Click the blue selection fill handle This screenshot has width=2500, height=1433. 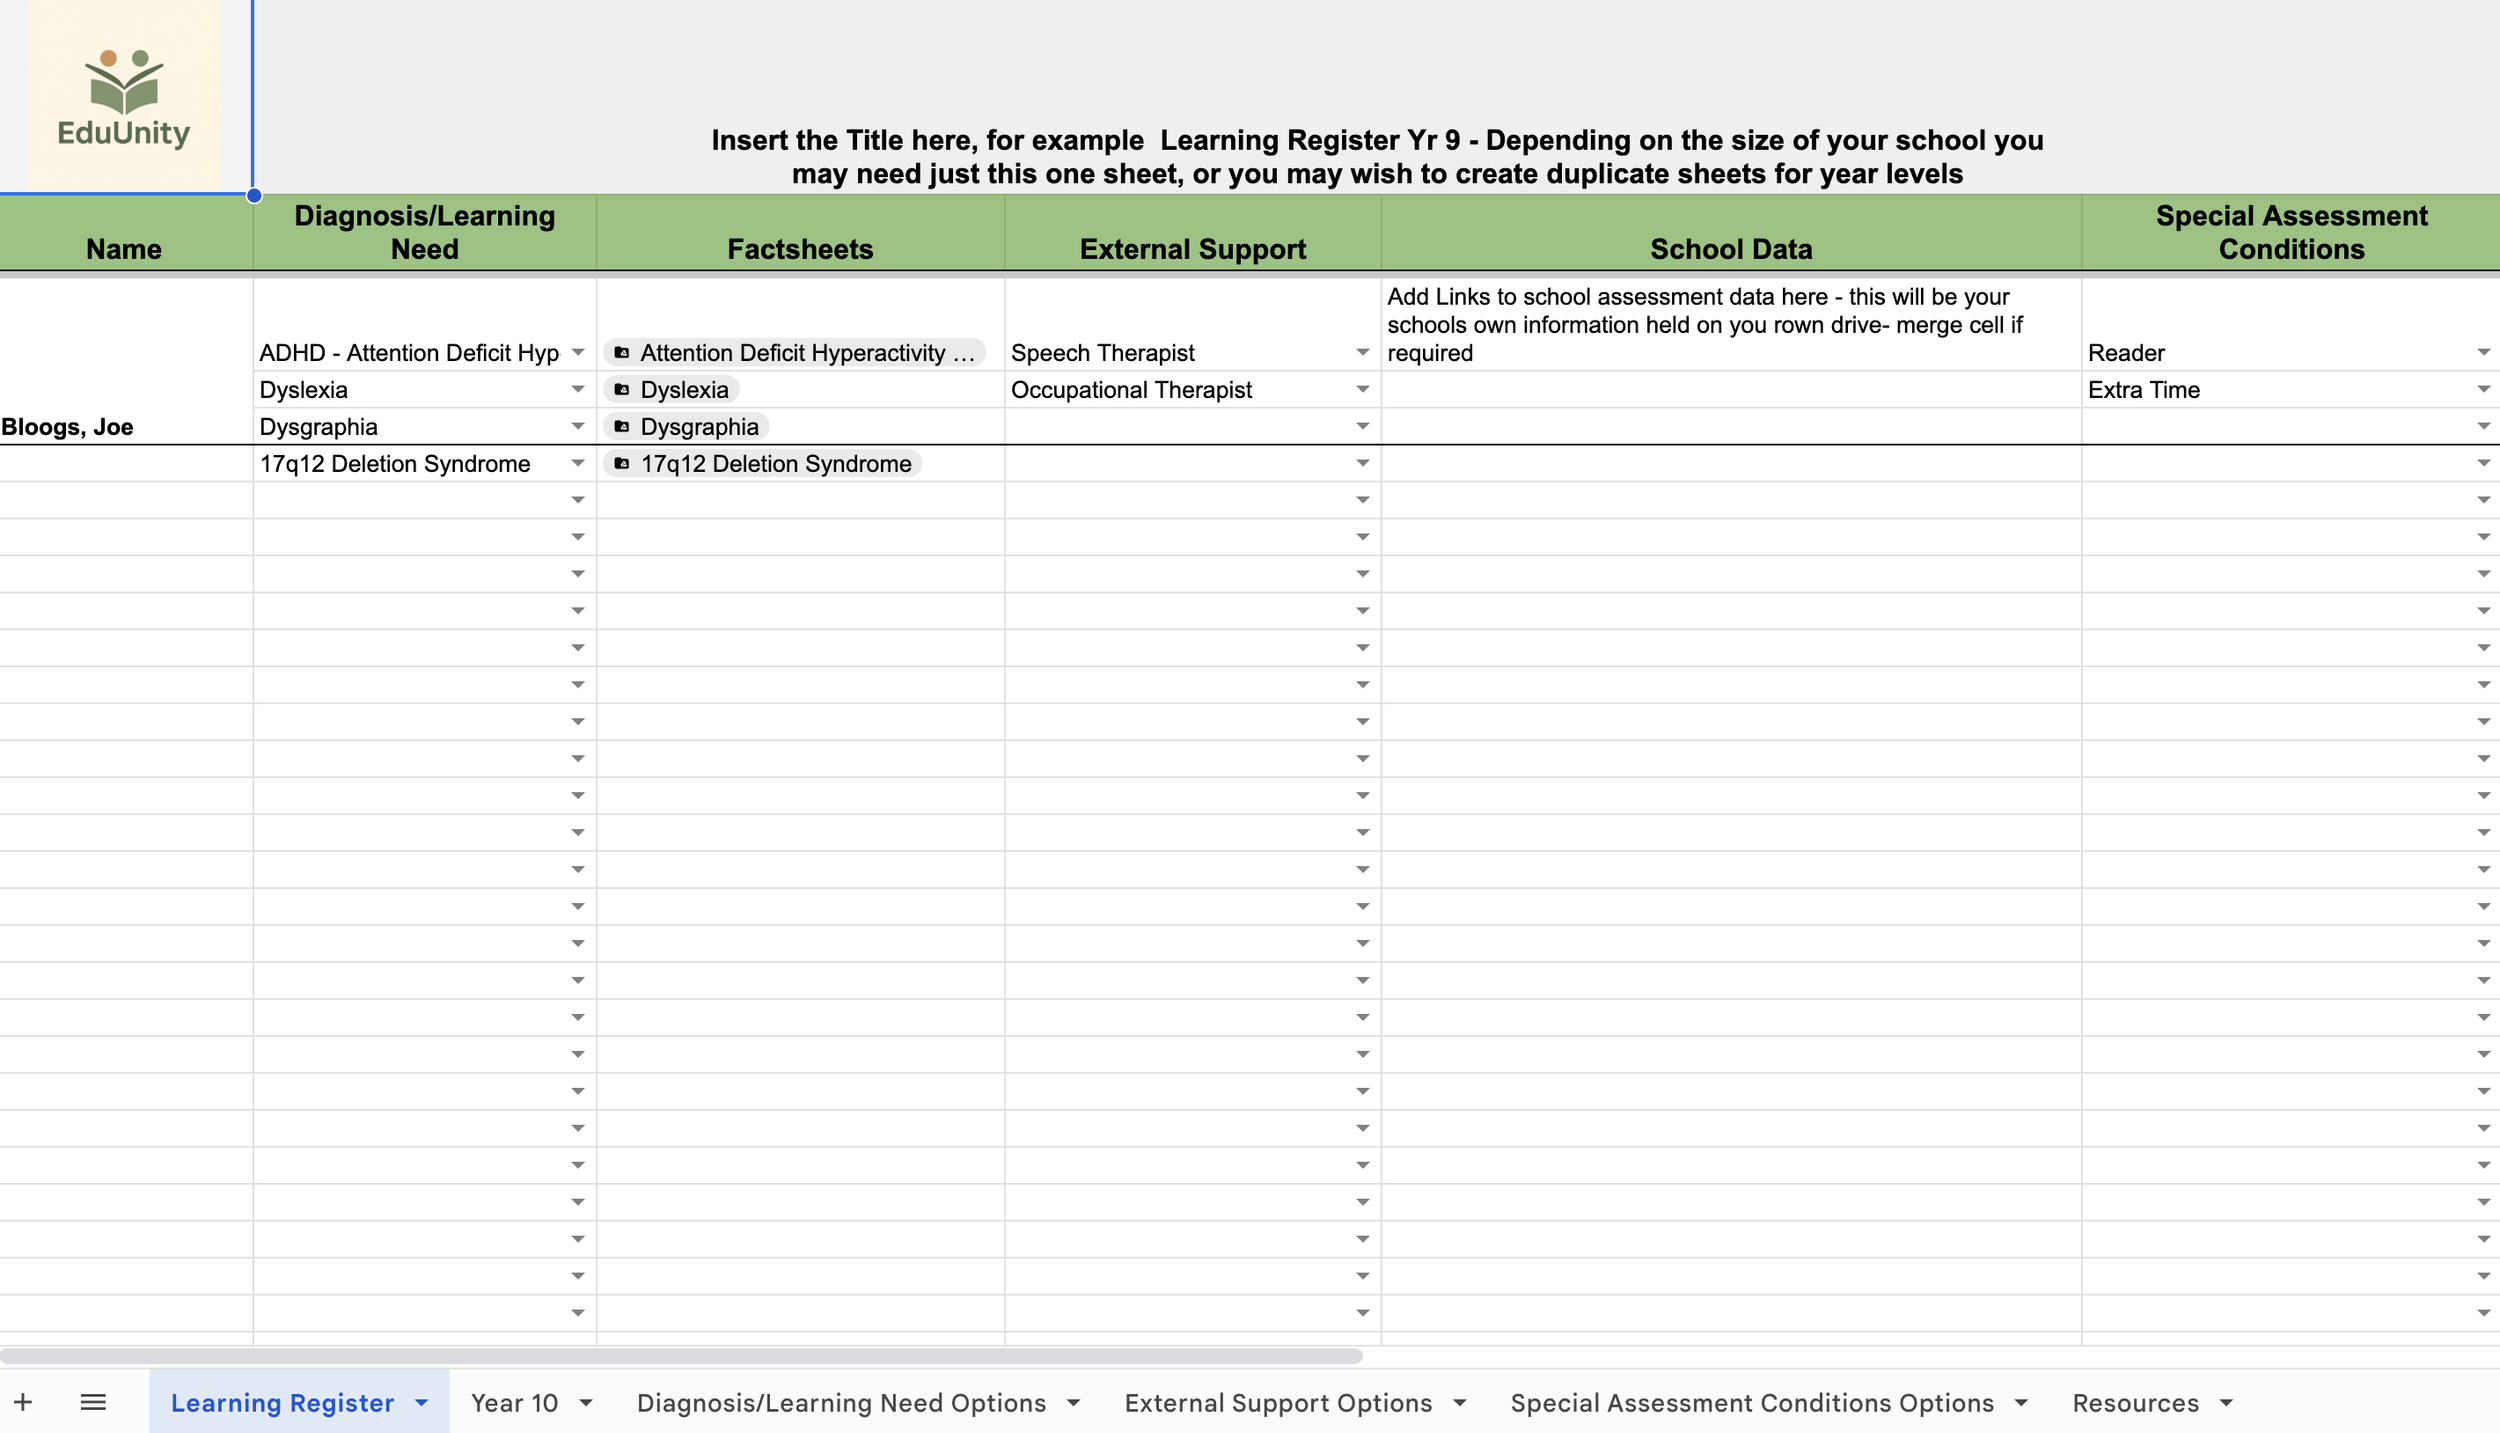[254, 195]
